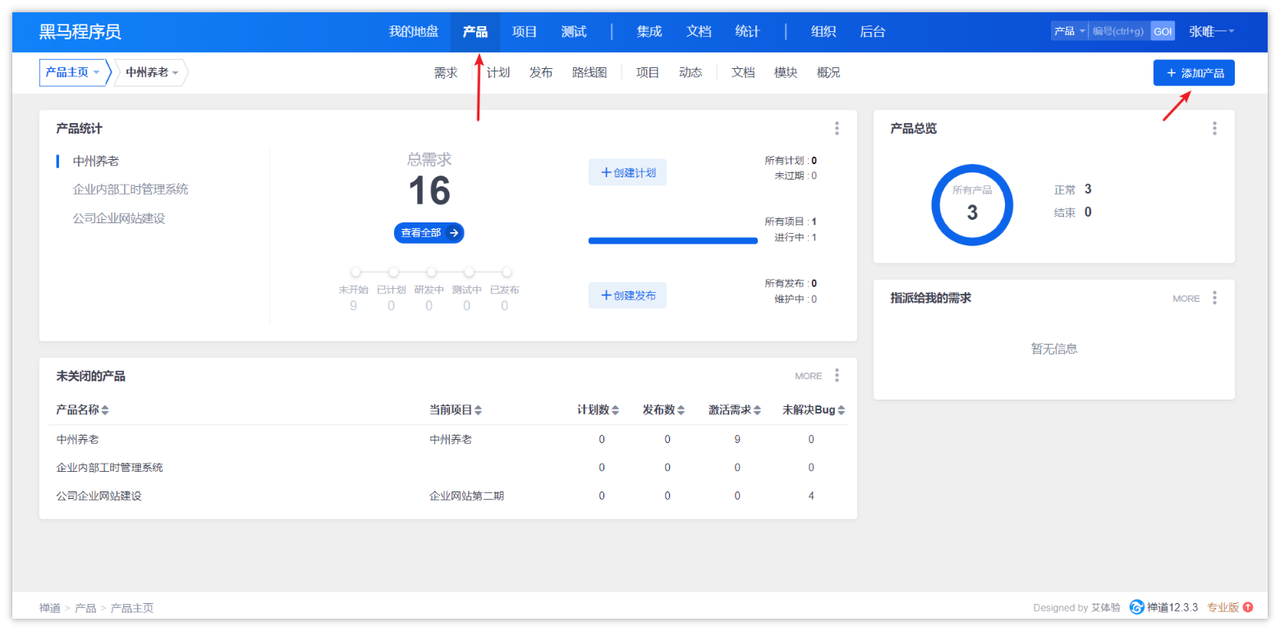
Task: Sort the table by 计划数 column
Action: 598,410
